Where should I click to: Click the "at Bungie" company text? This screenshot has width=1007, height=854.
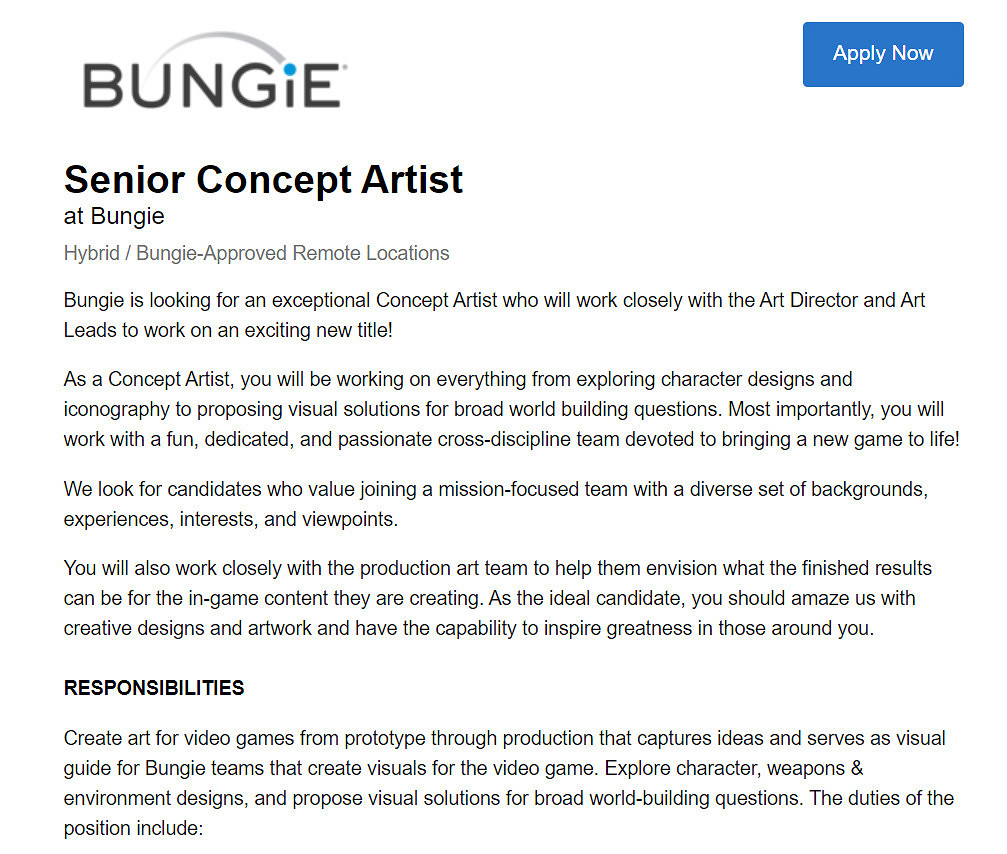coord(114,216)
